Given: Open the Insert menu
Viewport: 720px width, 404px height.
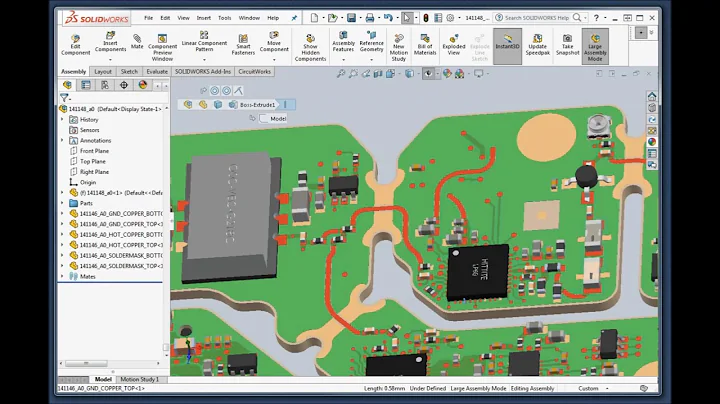Looking at the screenshot, I should [204, 18].
